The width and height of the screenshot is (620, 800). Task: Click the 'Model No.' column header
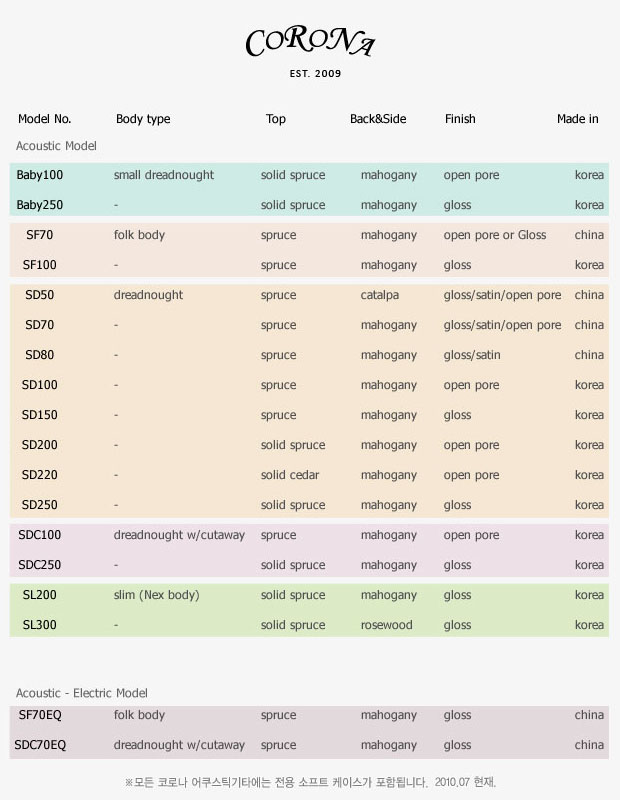pos(44,119)
